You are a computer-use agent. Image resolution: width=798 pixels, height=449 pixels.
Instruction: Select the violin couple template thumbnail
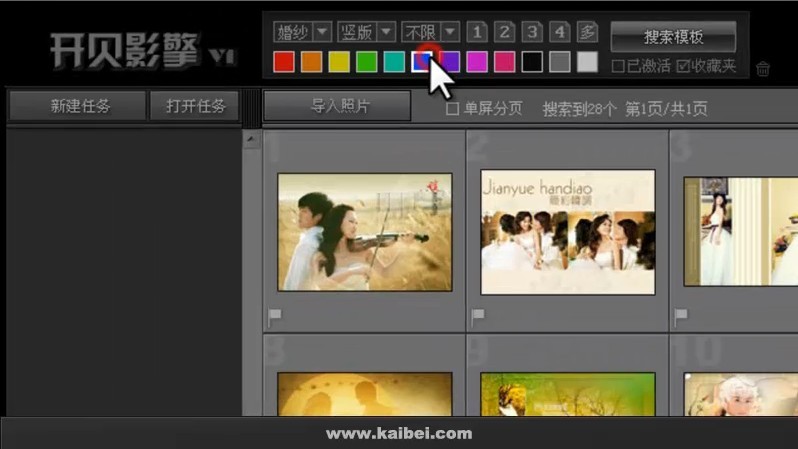(364, 232)
